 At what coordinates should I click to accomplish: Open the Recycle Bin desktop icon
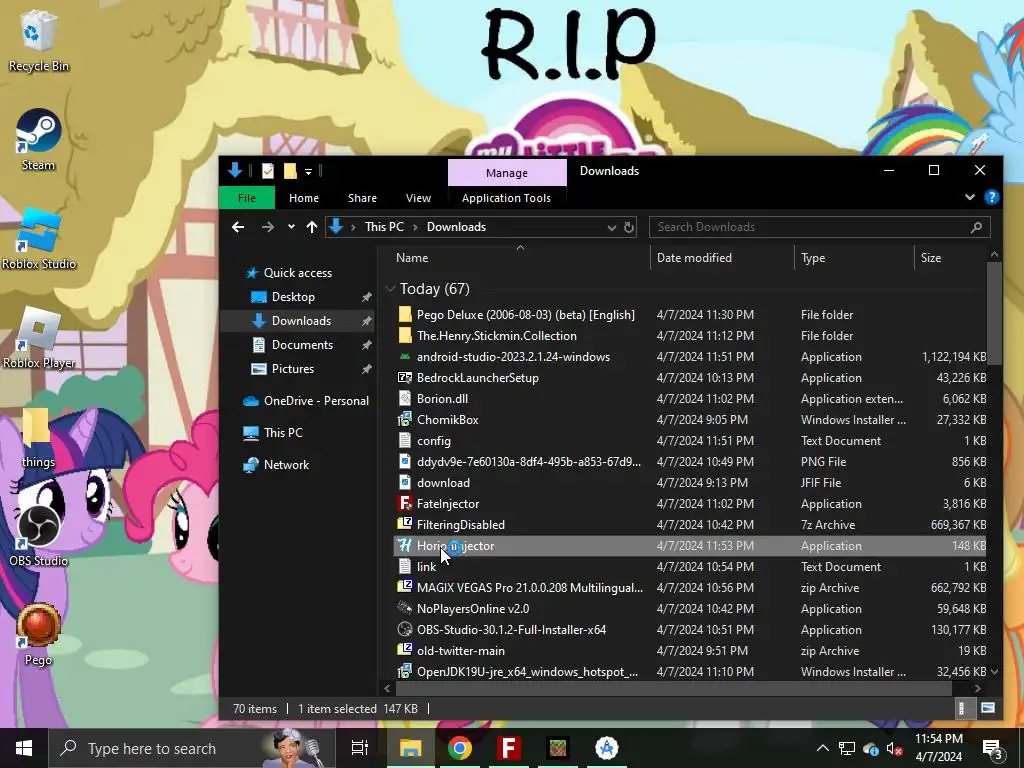(38, 40)
